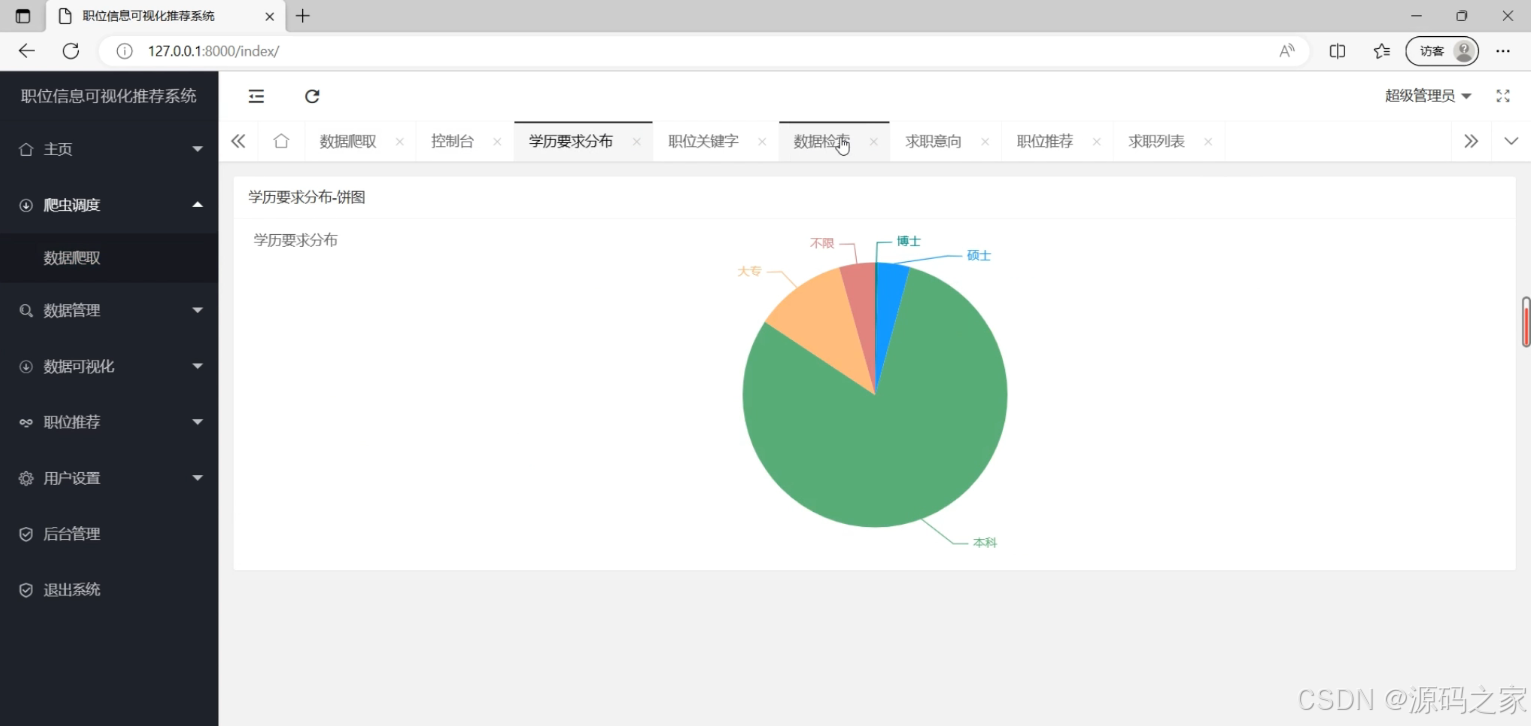
Task: Click the 数据管理 magnifier icon
Action: coord(25,310)
